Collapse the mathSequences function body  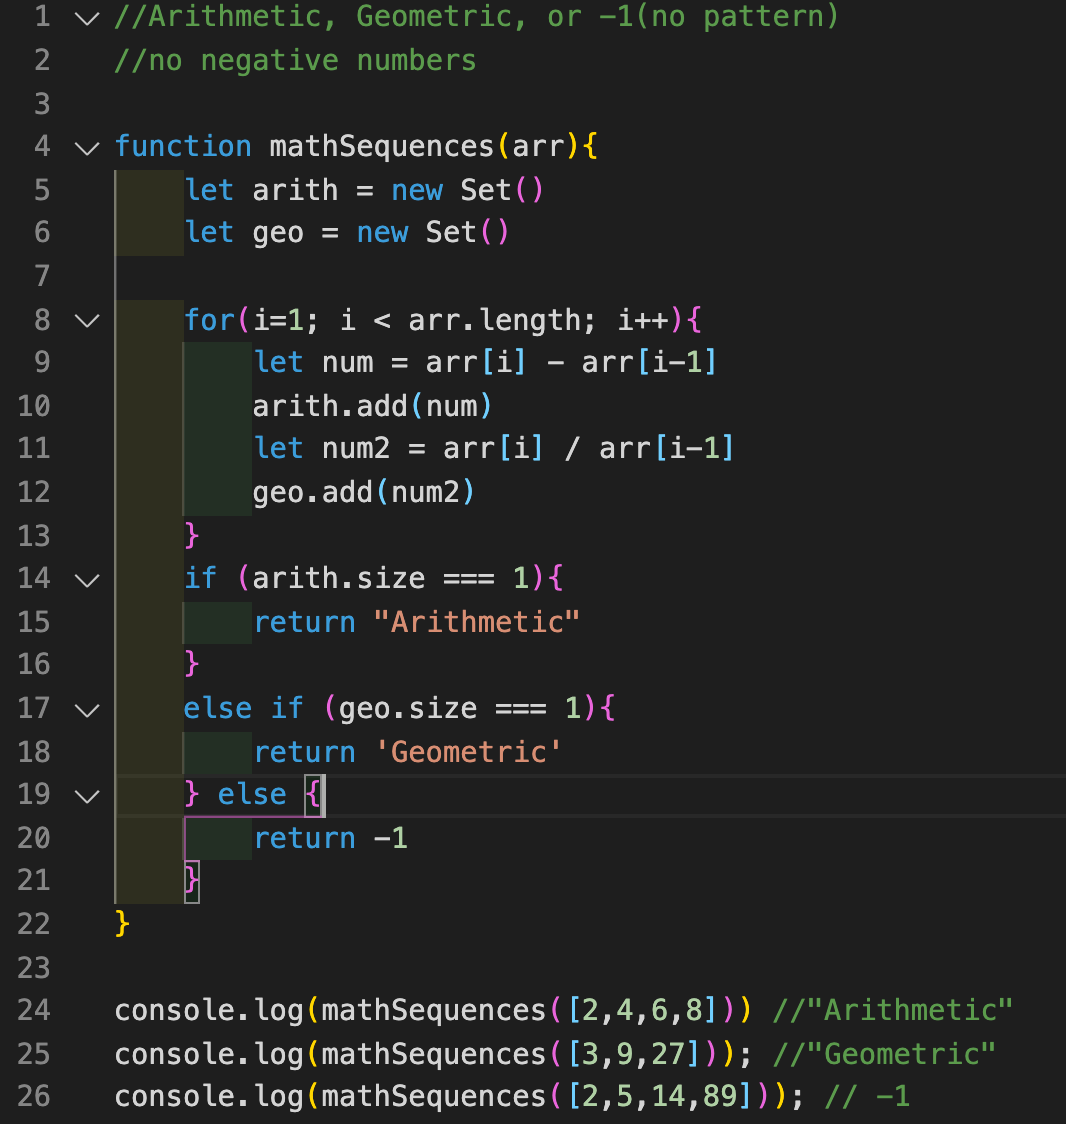click(86, 147)
